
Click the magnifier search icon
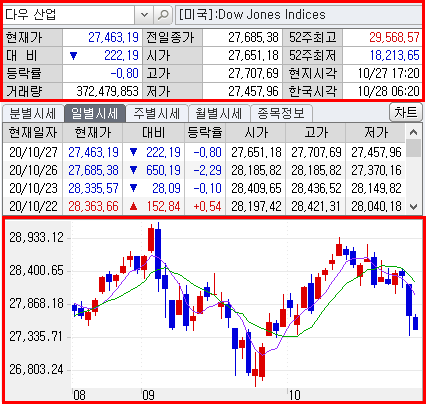163,15
